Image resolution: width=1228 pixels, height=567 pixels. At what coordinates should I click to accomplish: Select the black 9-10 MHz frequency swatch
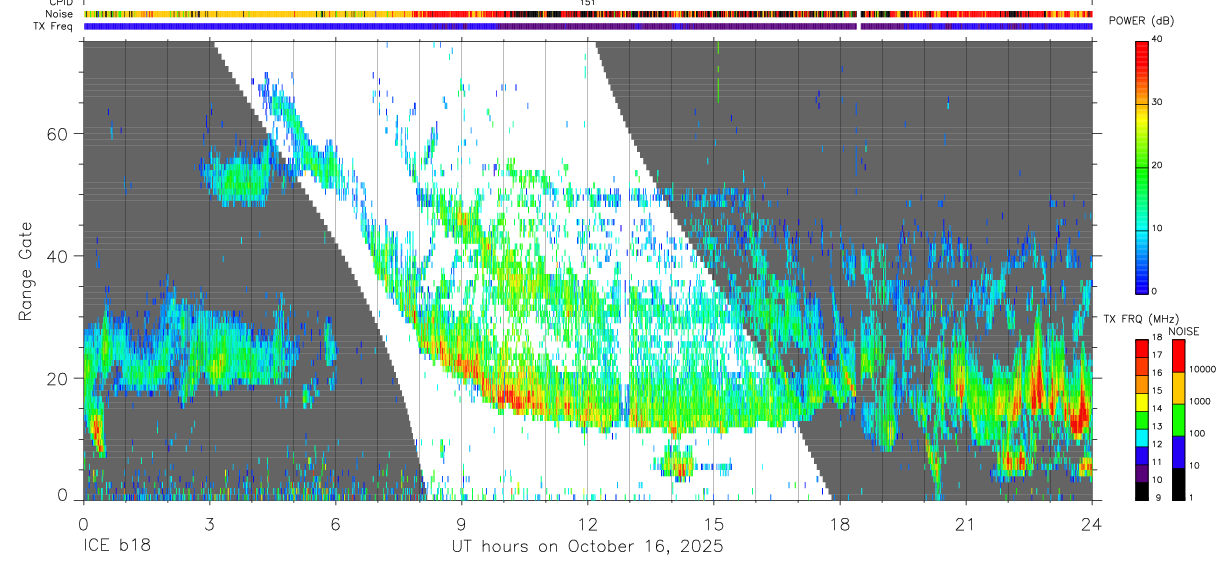click(x=1141, y=490)
